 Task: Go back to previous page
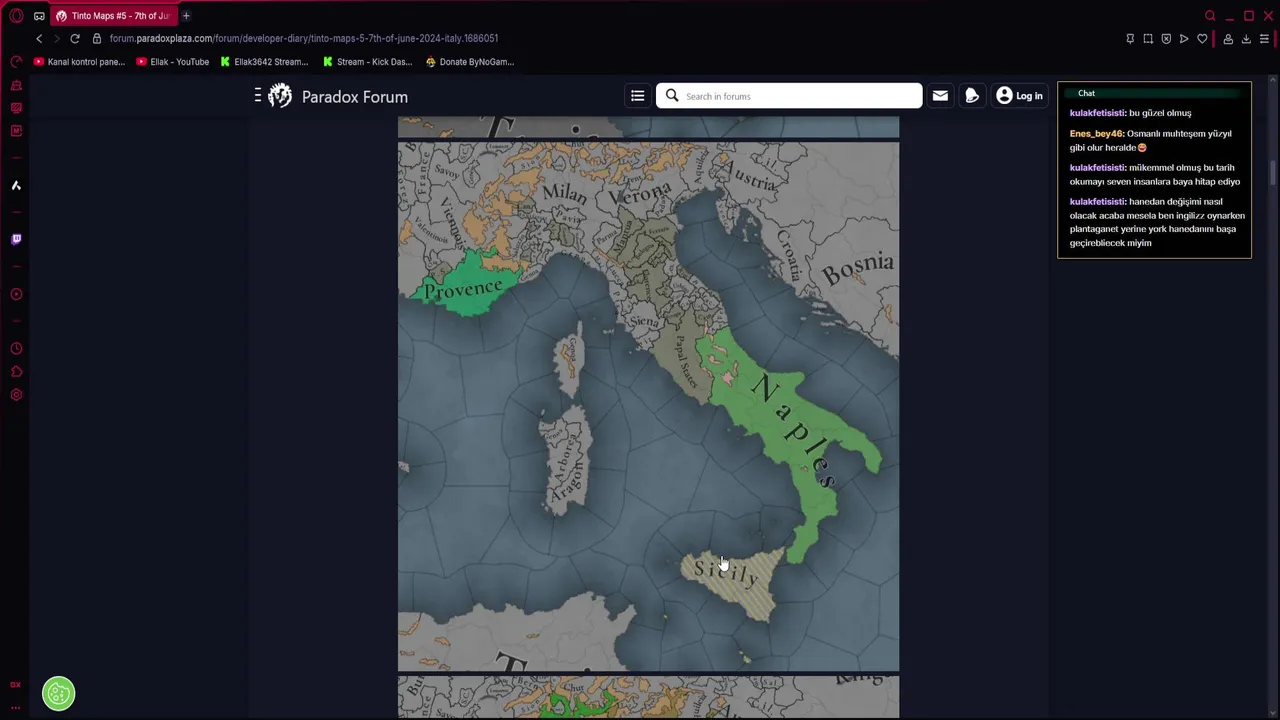point(39,38)
